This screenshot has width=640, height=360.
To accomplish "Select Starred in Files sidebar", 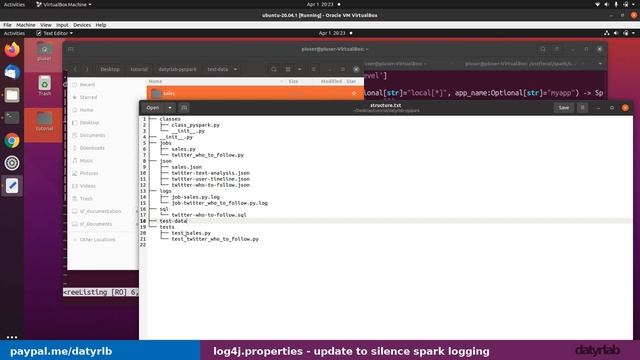I will click(x=88, y=97).
